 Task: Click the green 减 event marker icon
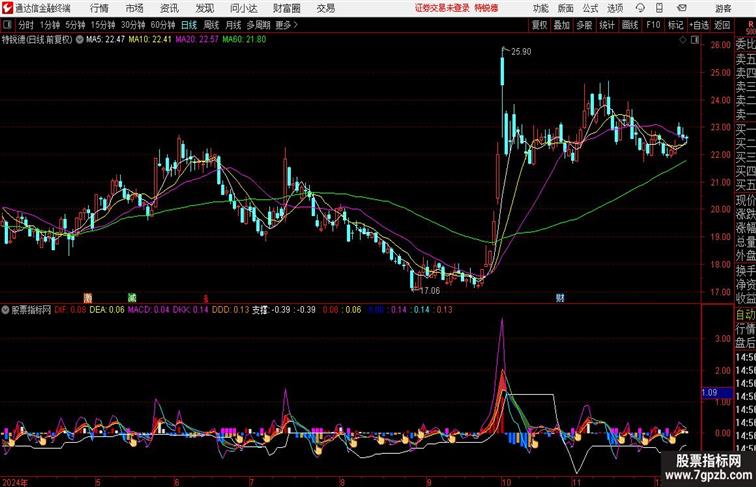pyautogui.click(x=132, y=298)
